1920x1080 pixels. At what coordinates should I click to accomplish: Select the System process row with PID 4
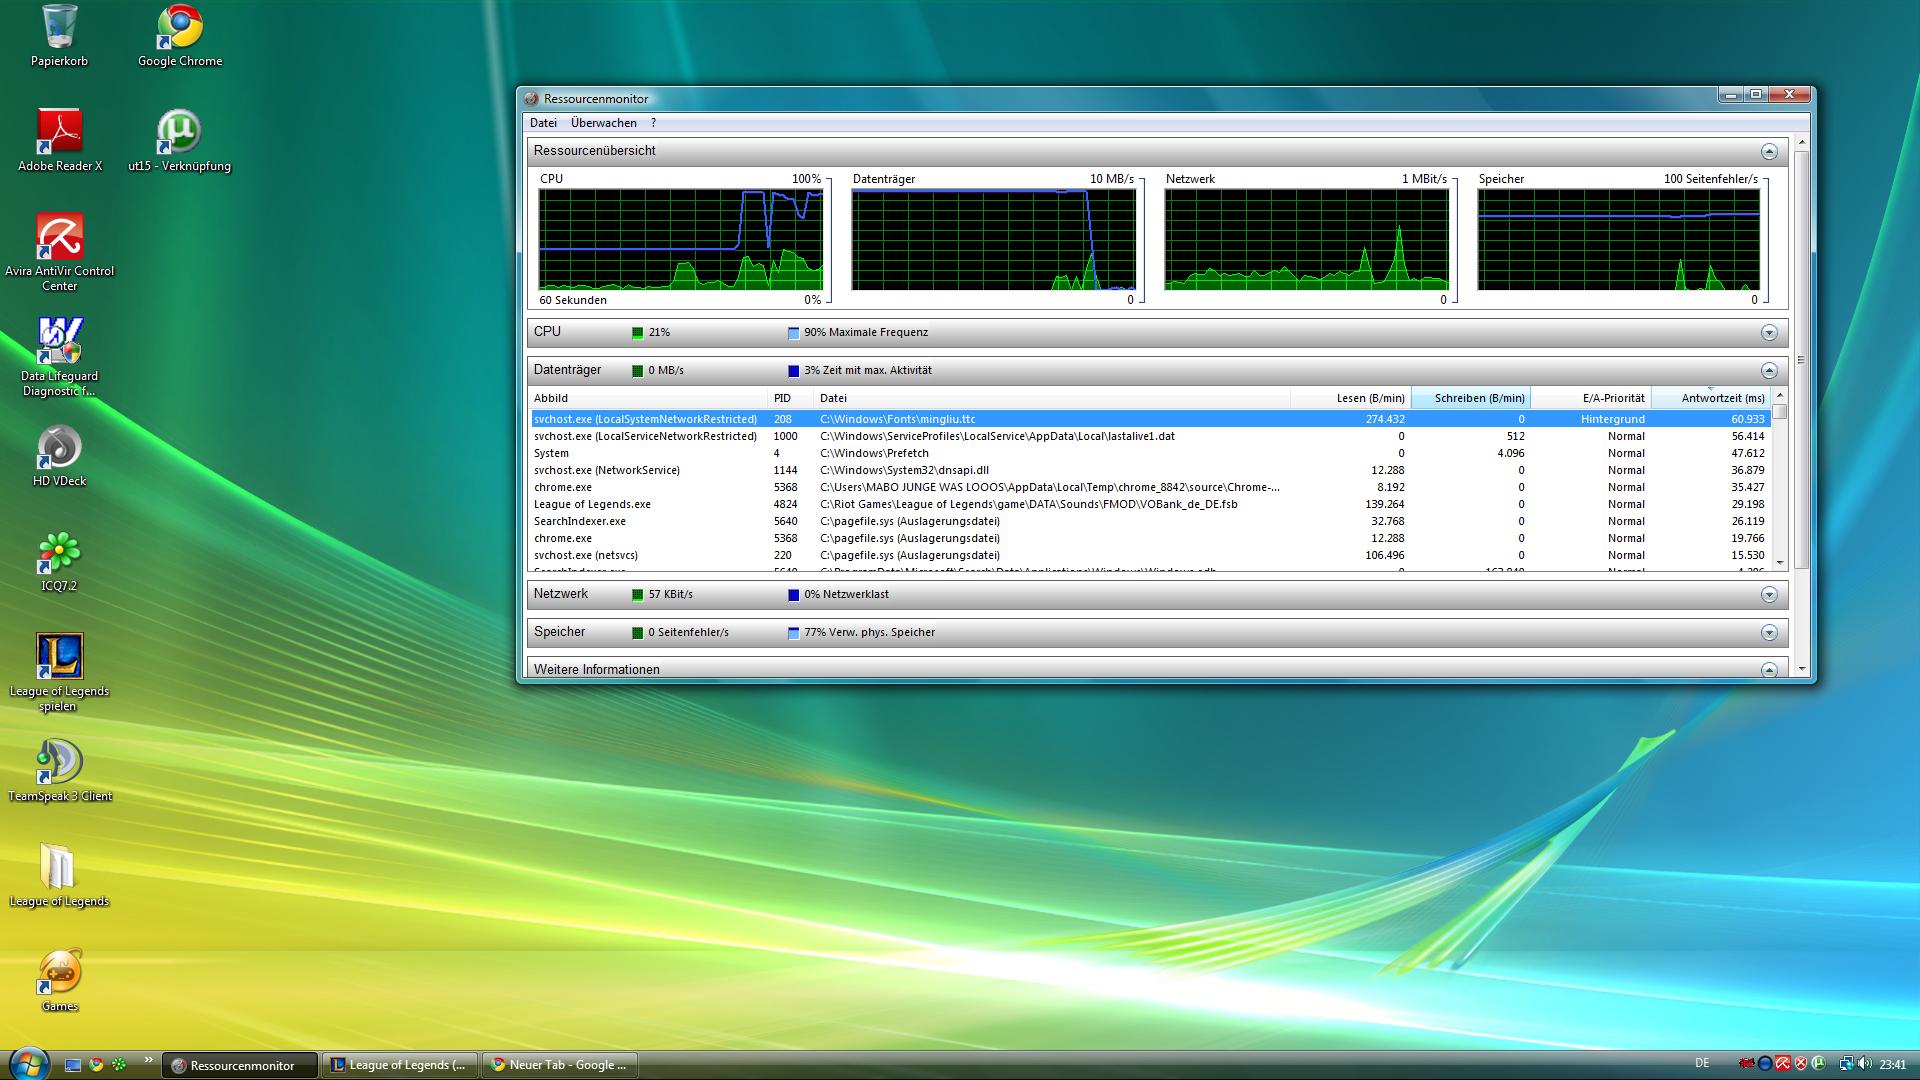click(x=1150, y=453)
